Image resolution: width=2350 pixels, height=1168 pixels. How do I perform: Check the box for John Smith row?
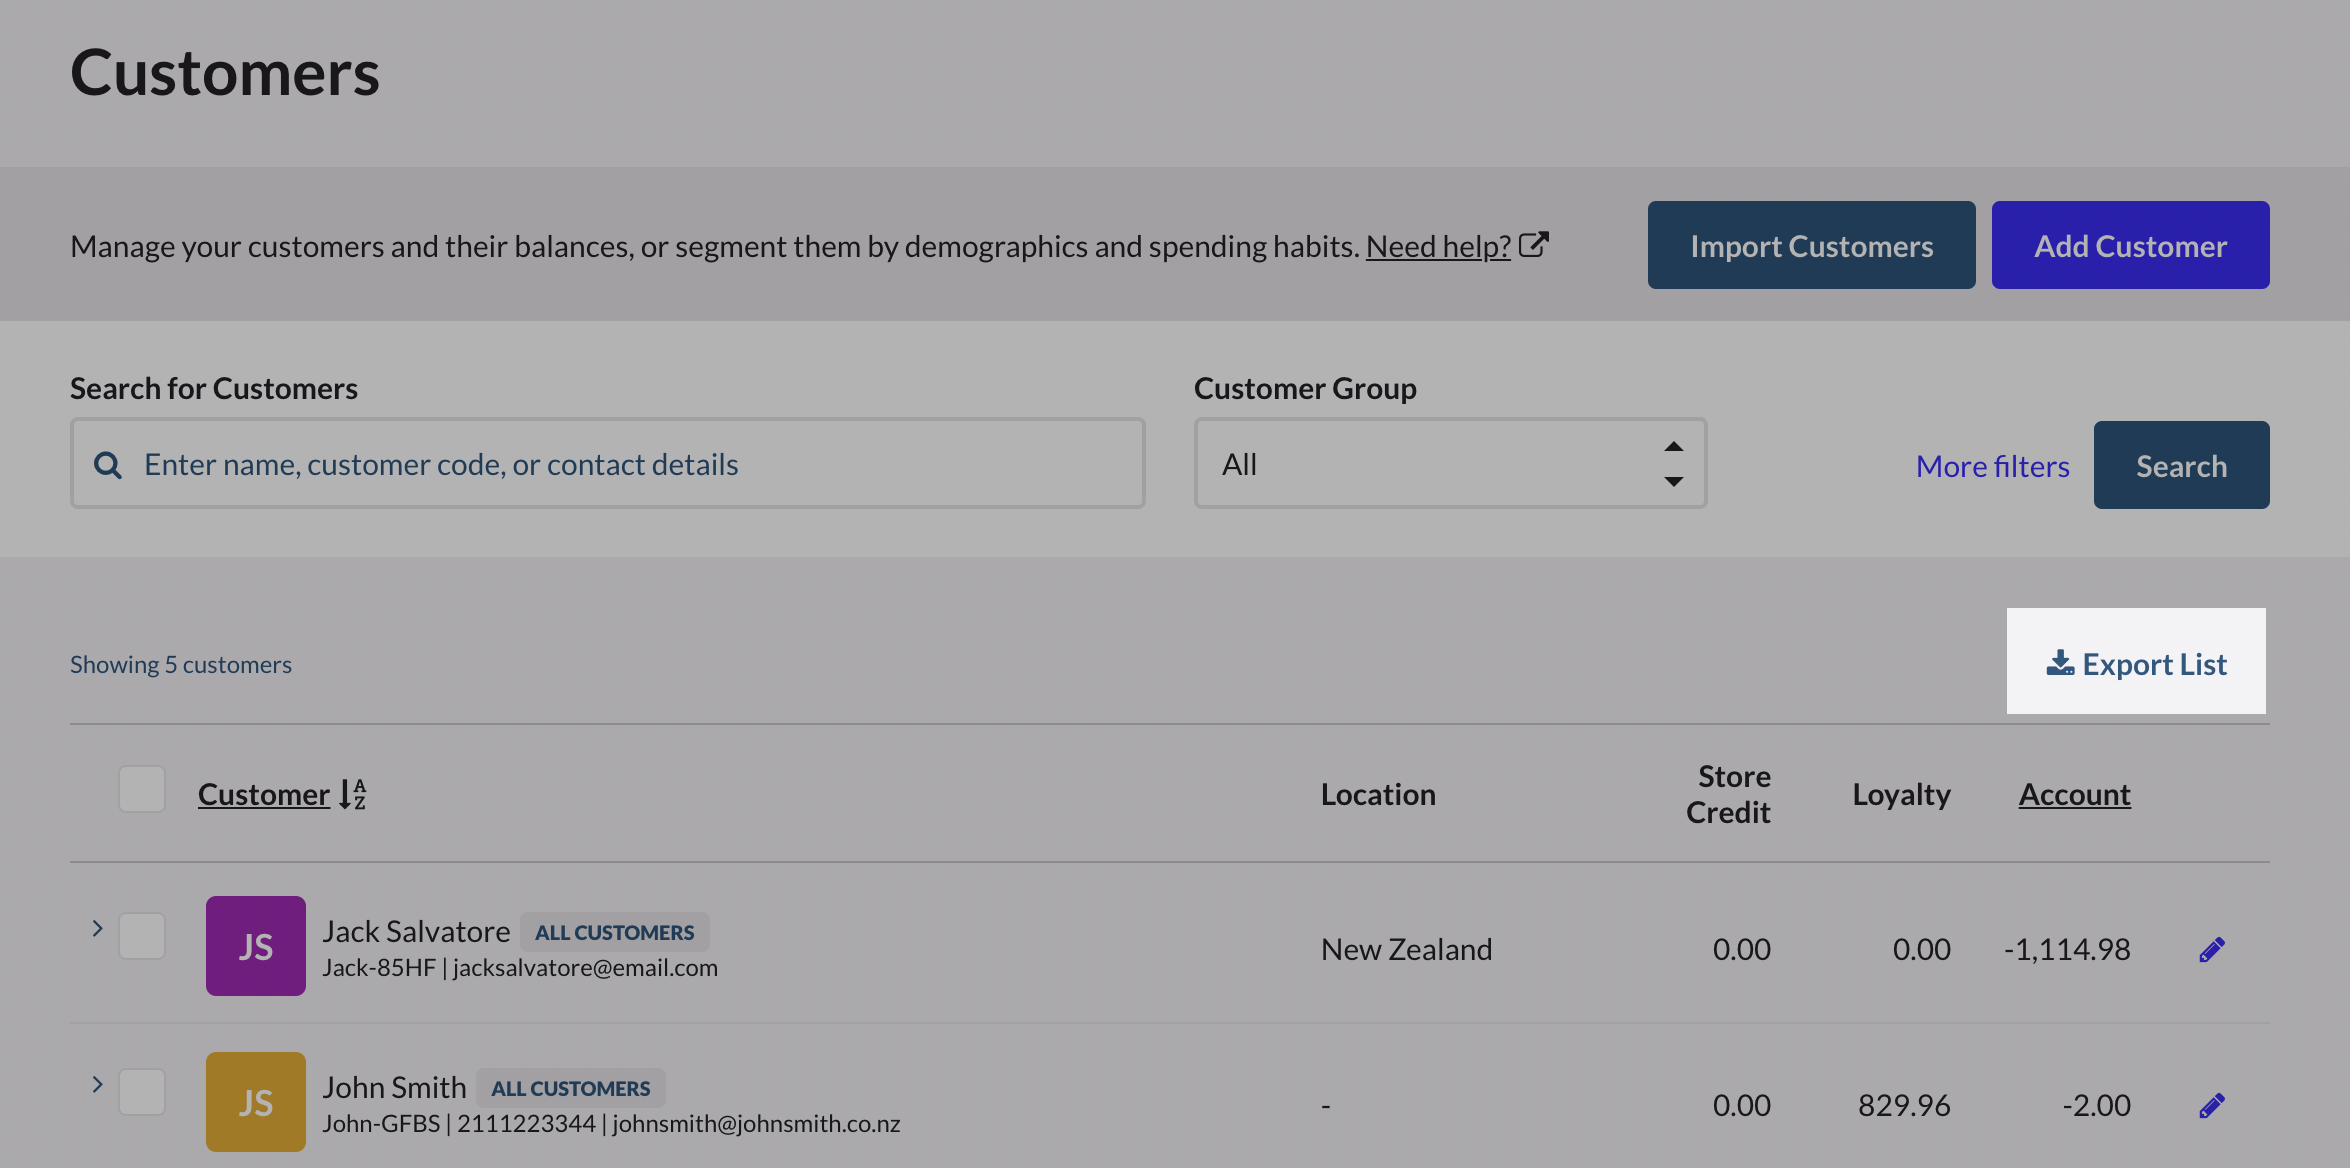(142, 1092)
